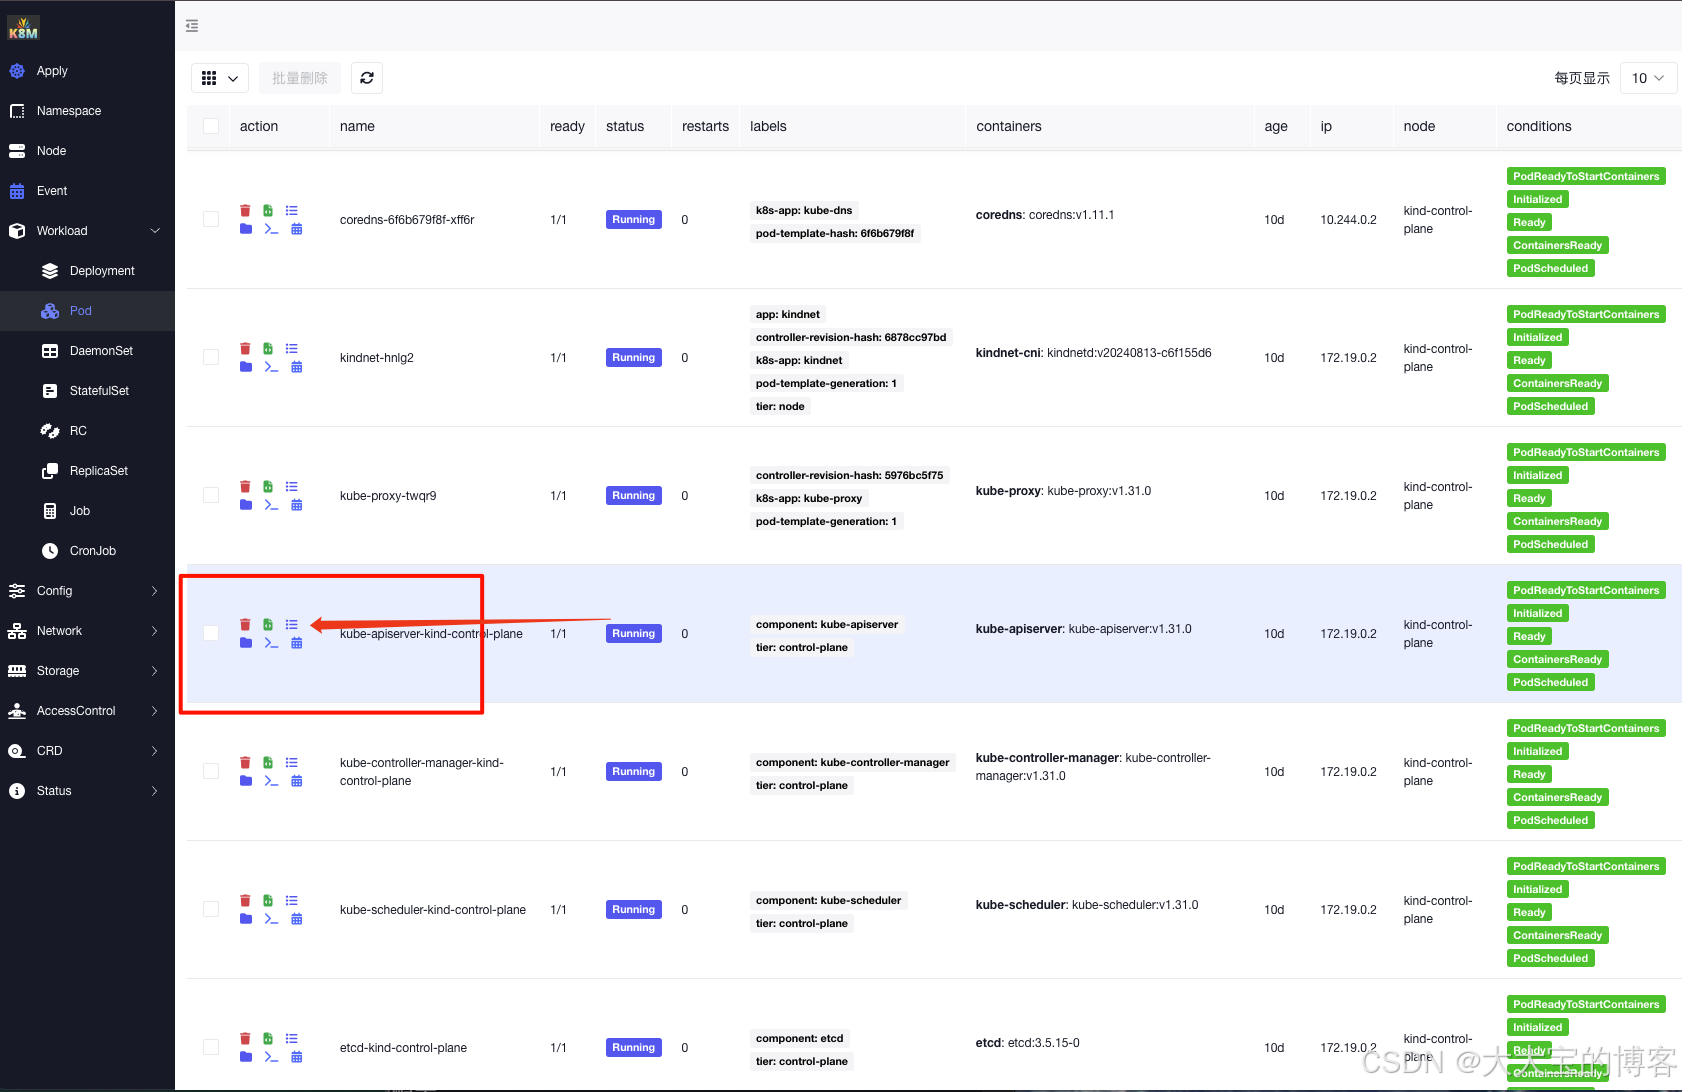Click Running status badge for kindnet-hnlg2
Screen dimensions: 1682x1092
point(634,357)
